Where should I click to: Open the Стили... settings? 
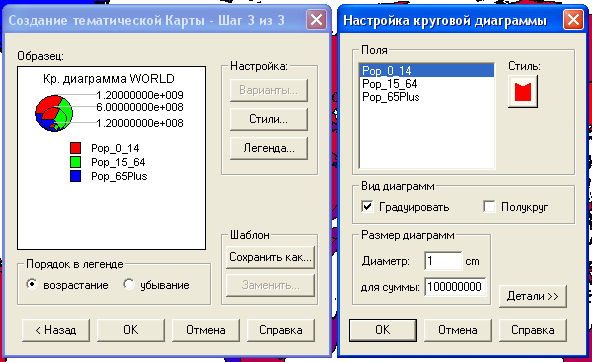tap(268, 119)
